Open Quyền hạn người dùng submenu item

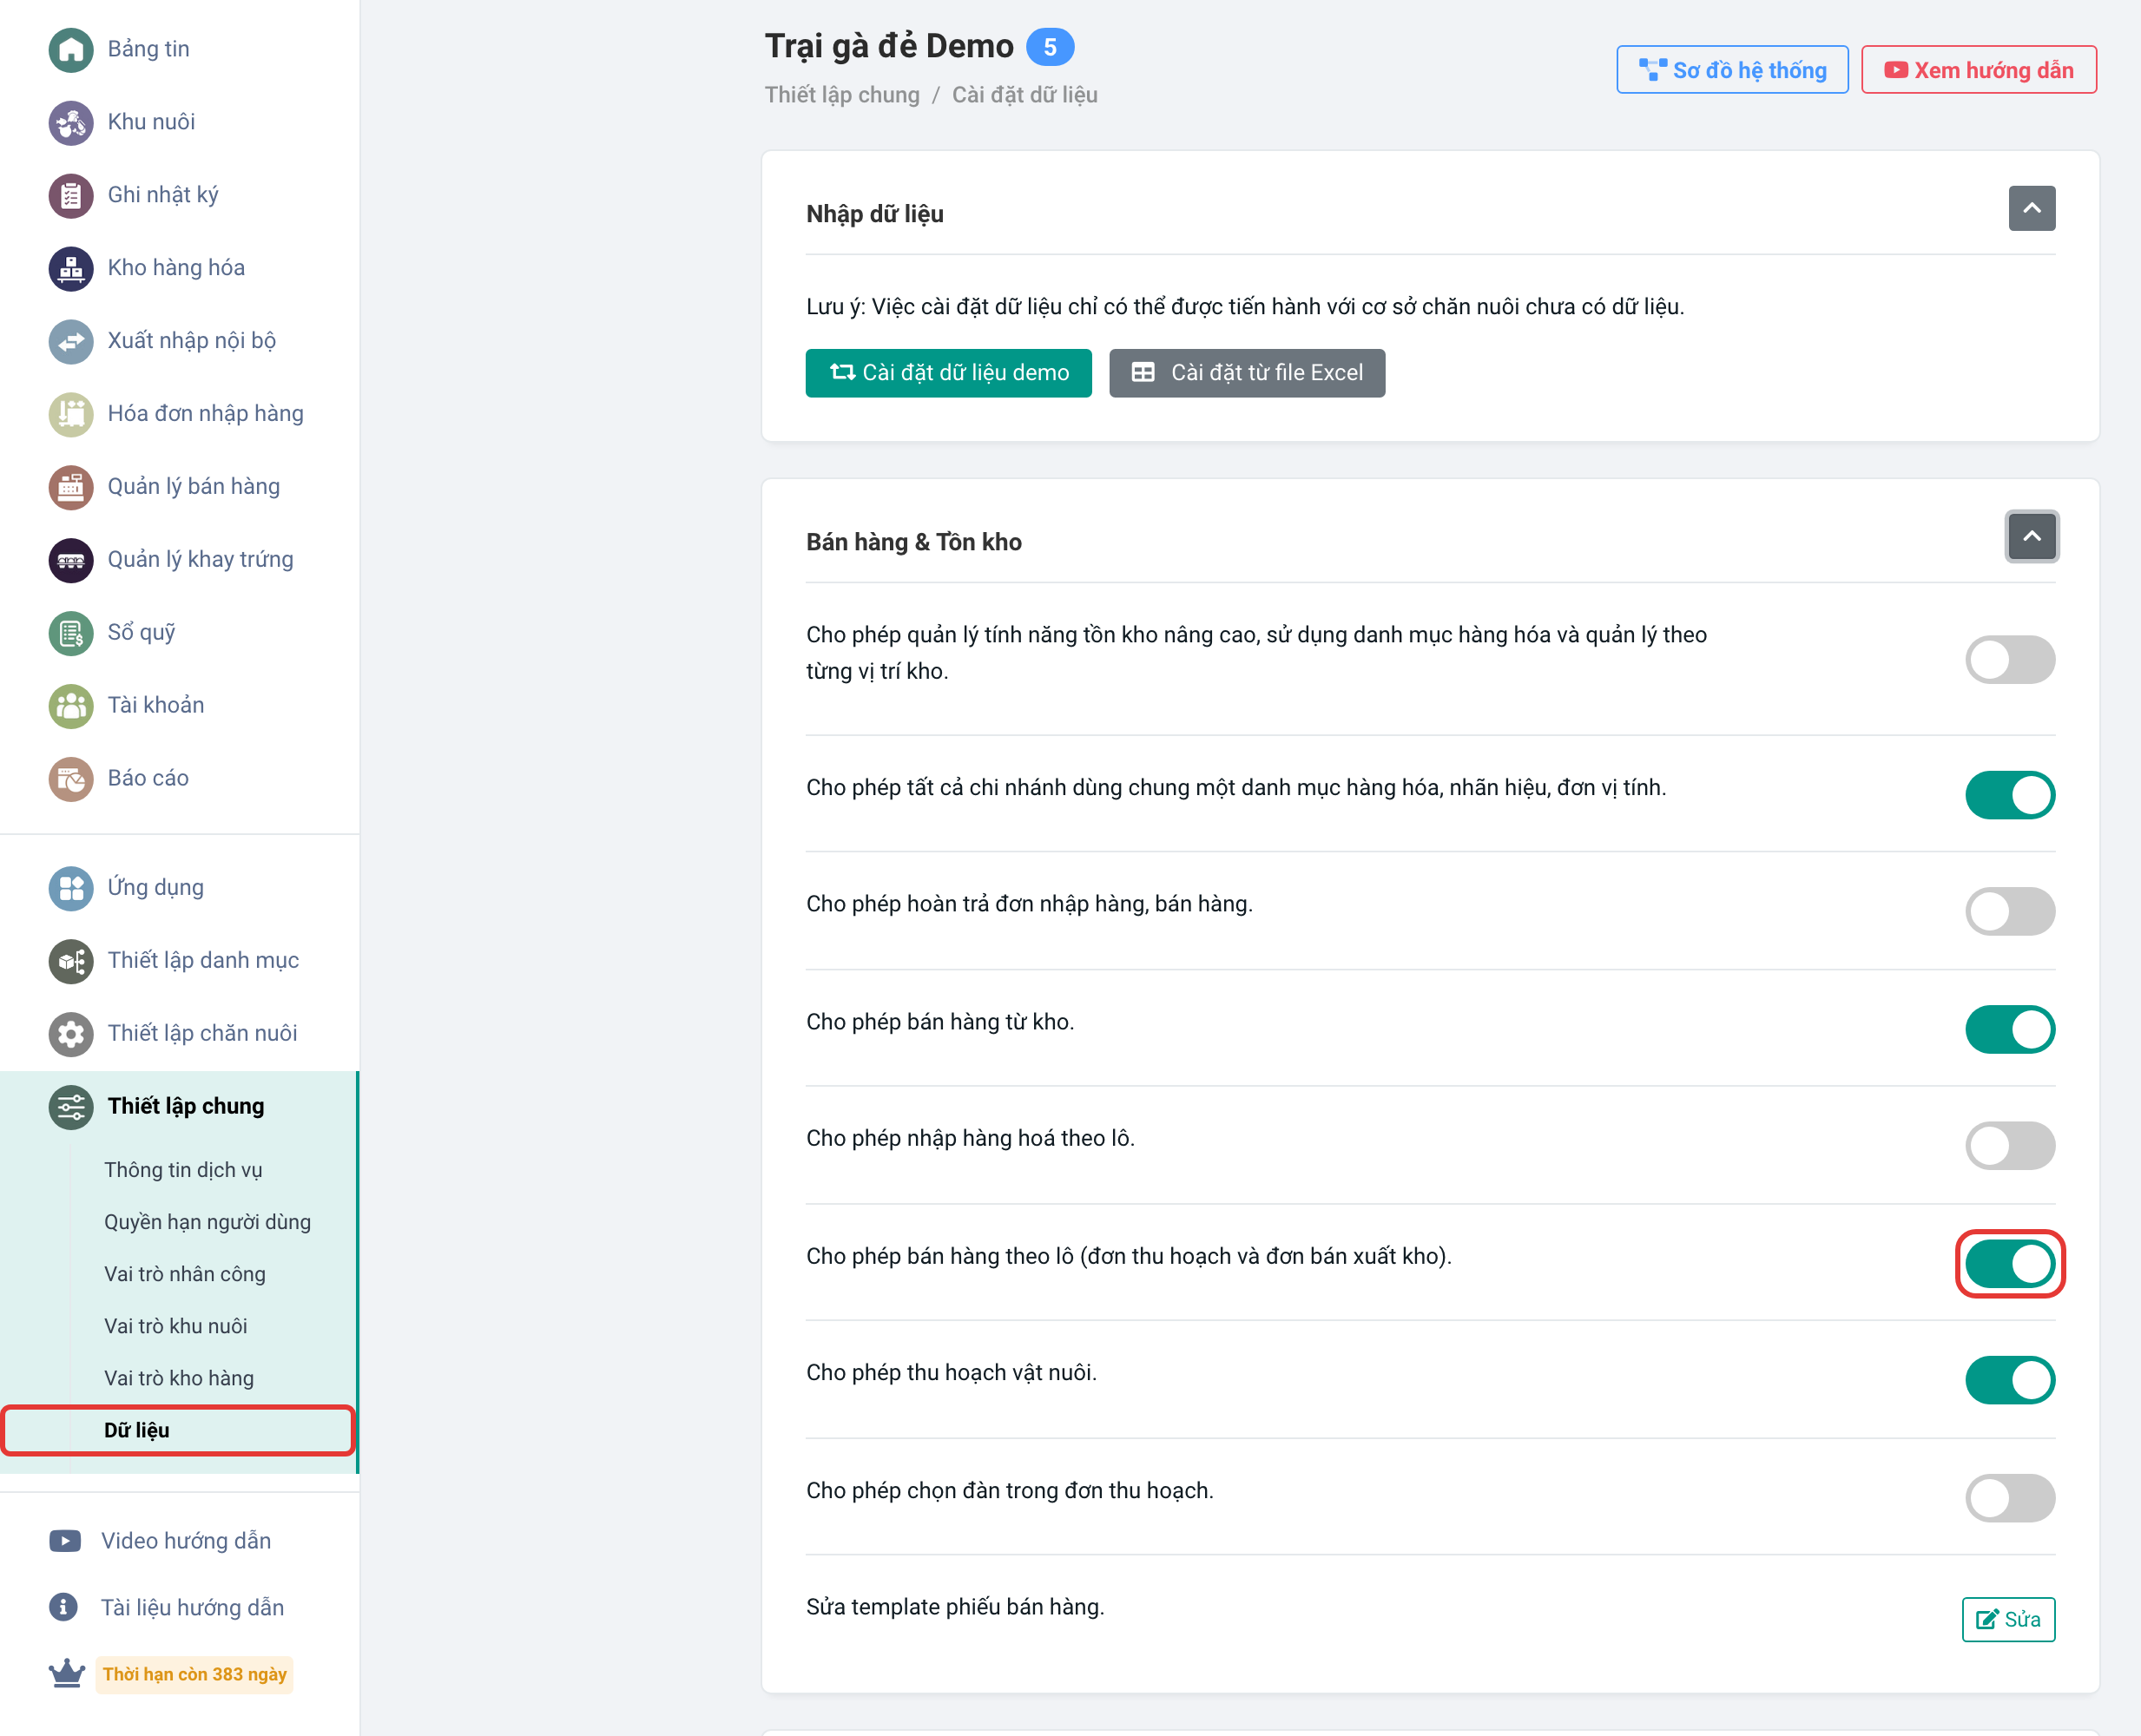tap(207, 1222)
